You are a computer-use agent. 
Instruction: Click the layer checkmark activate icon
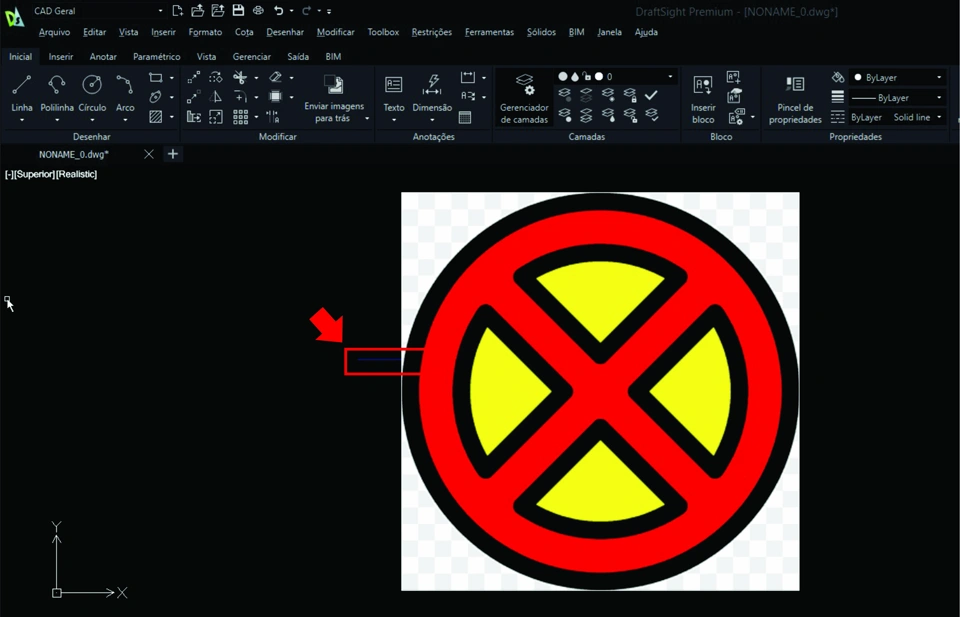(x=651, y=95)
